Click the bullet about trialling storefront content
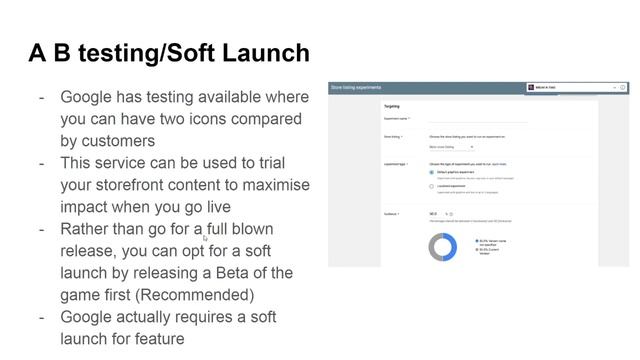 185,184
